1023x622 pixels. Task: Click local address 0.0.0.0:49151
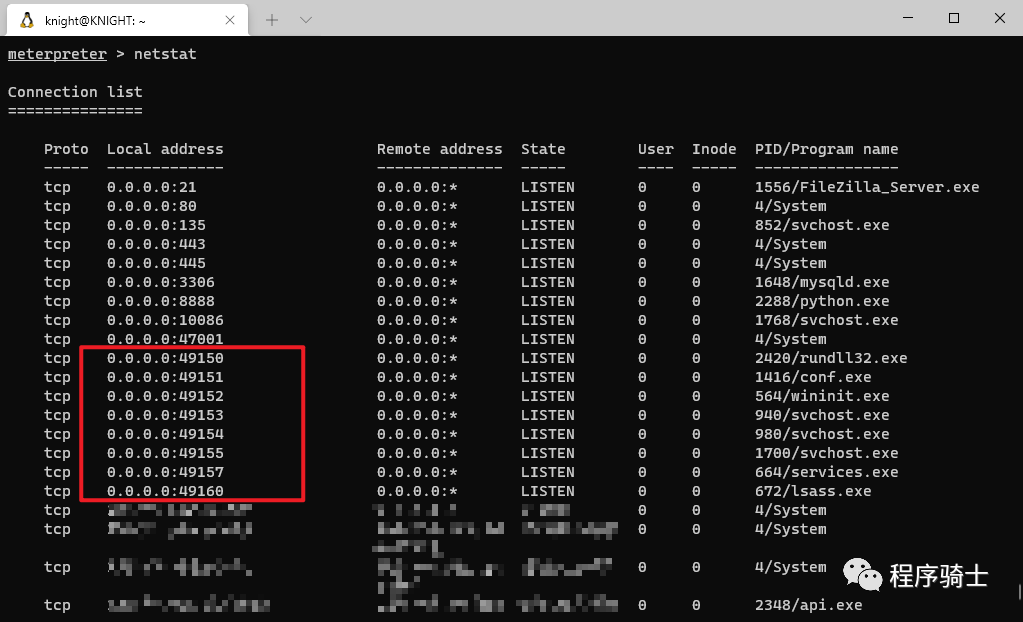tap(165, 377)
